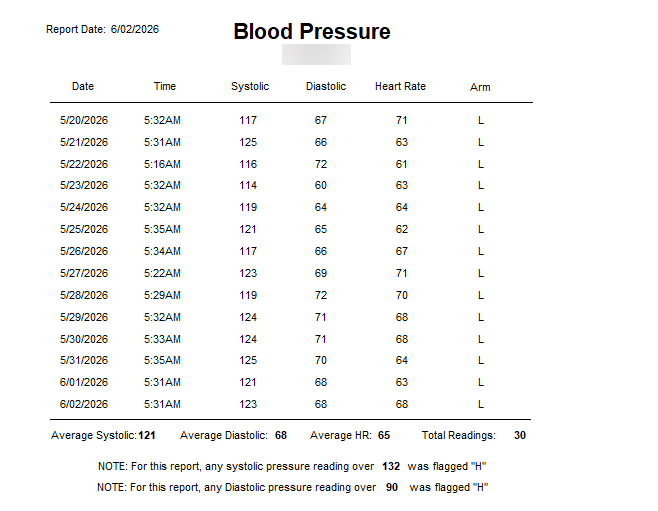Click the Blood Pressure report title
This screenshot has height=511, width=658.
312,32
